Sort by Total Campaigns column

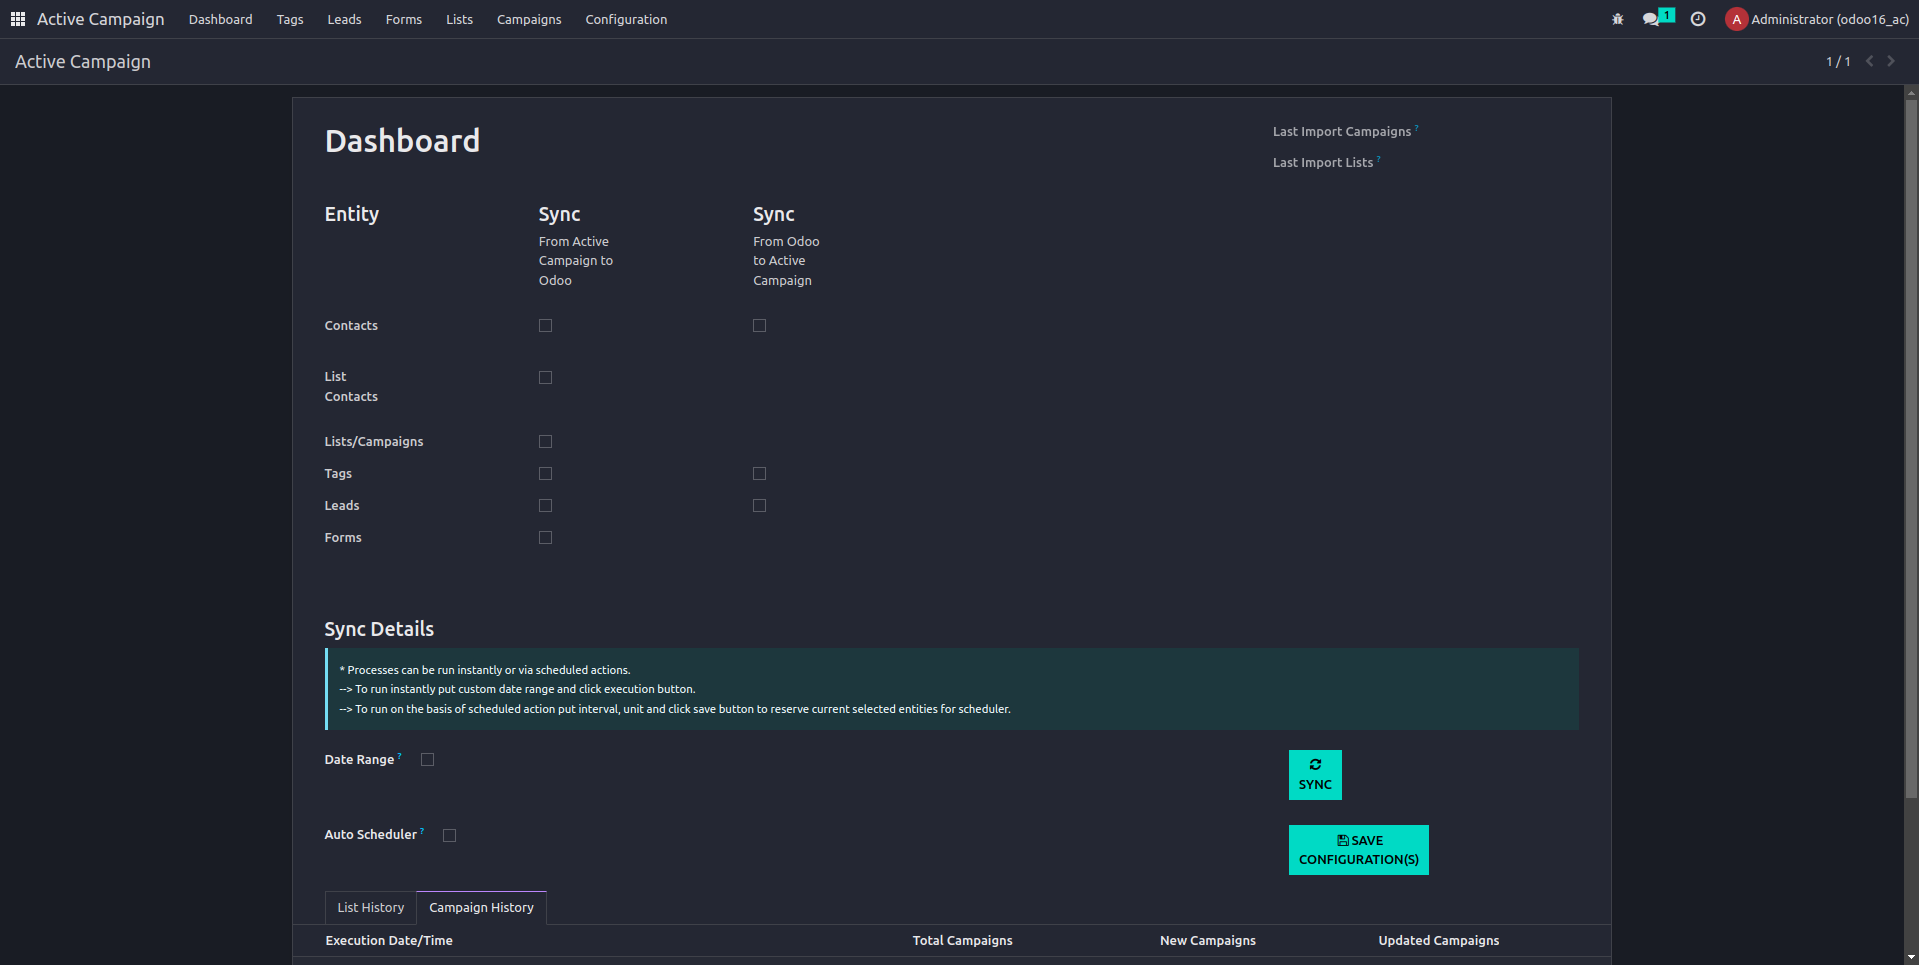tap(962, 940)
